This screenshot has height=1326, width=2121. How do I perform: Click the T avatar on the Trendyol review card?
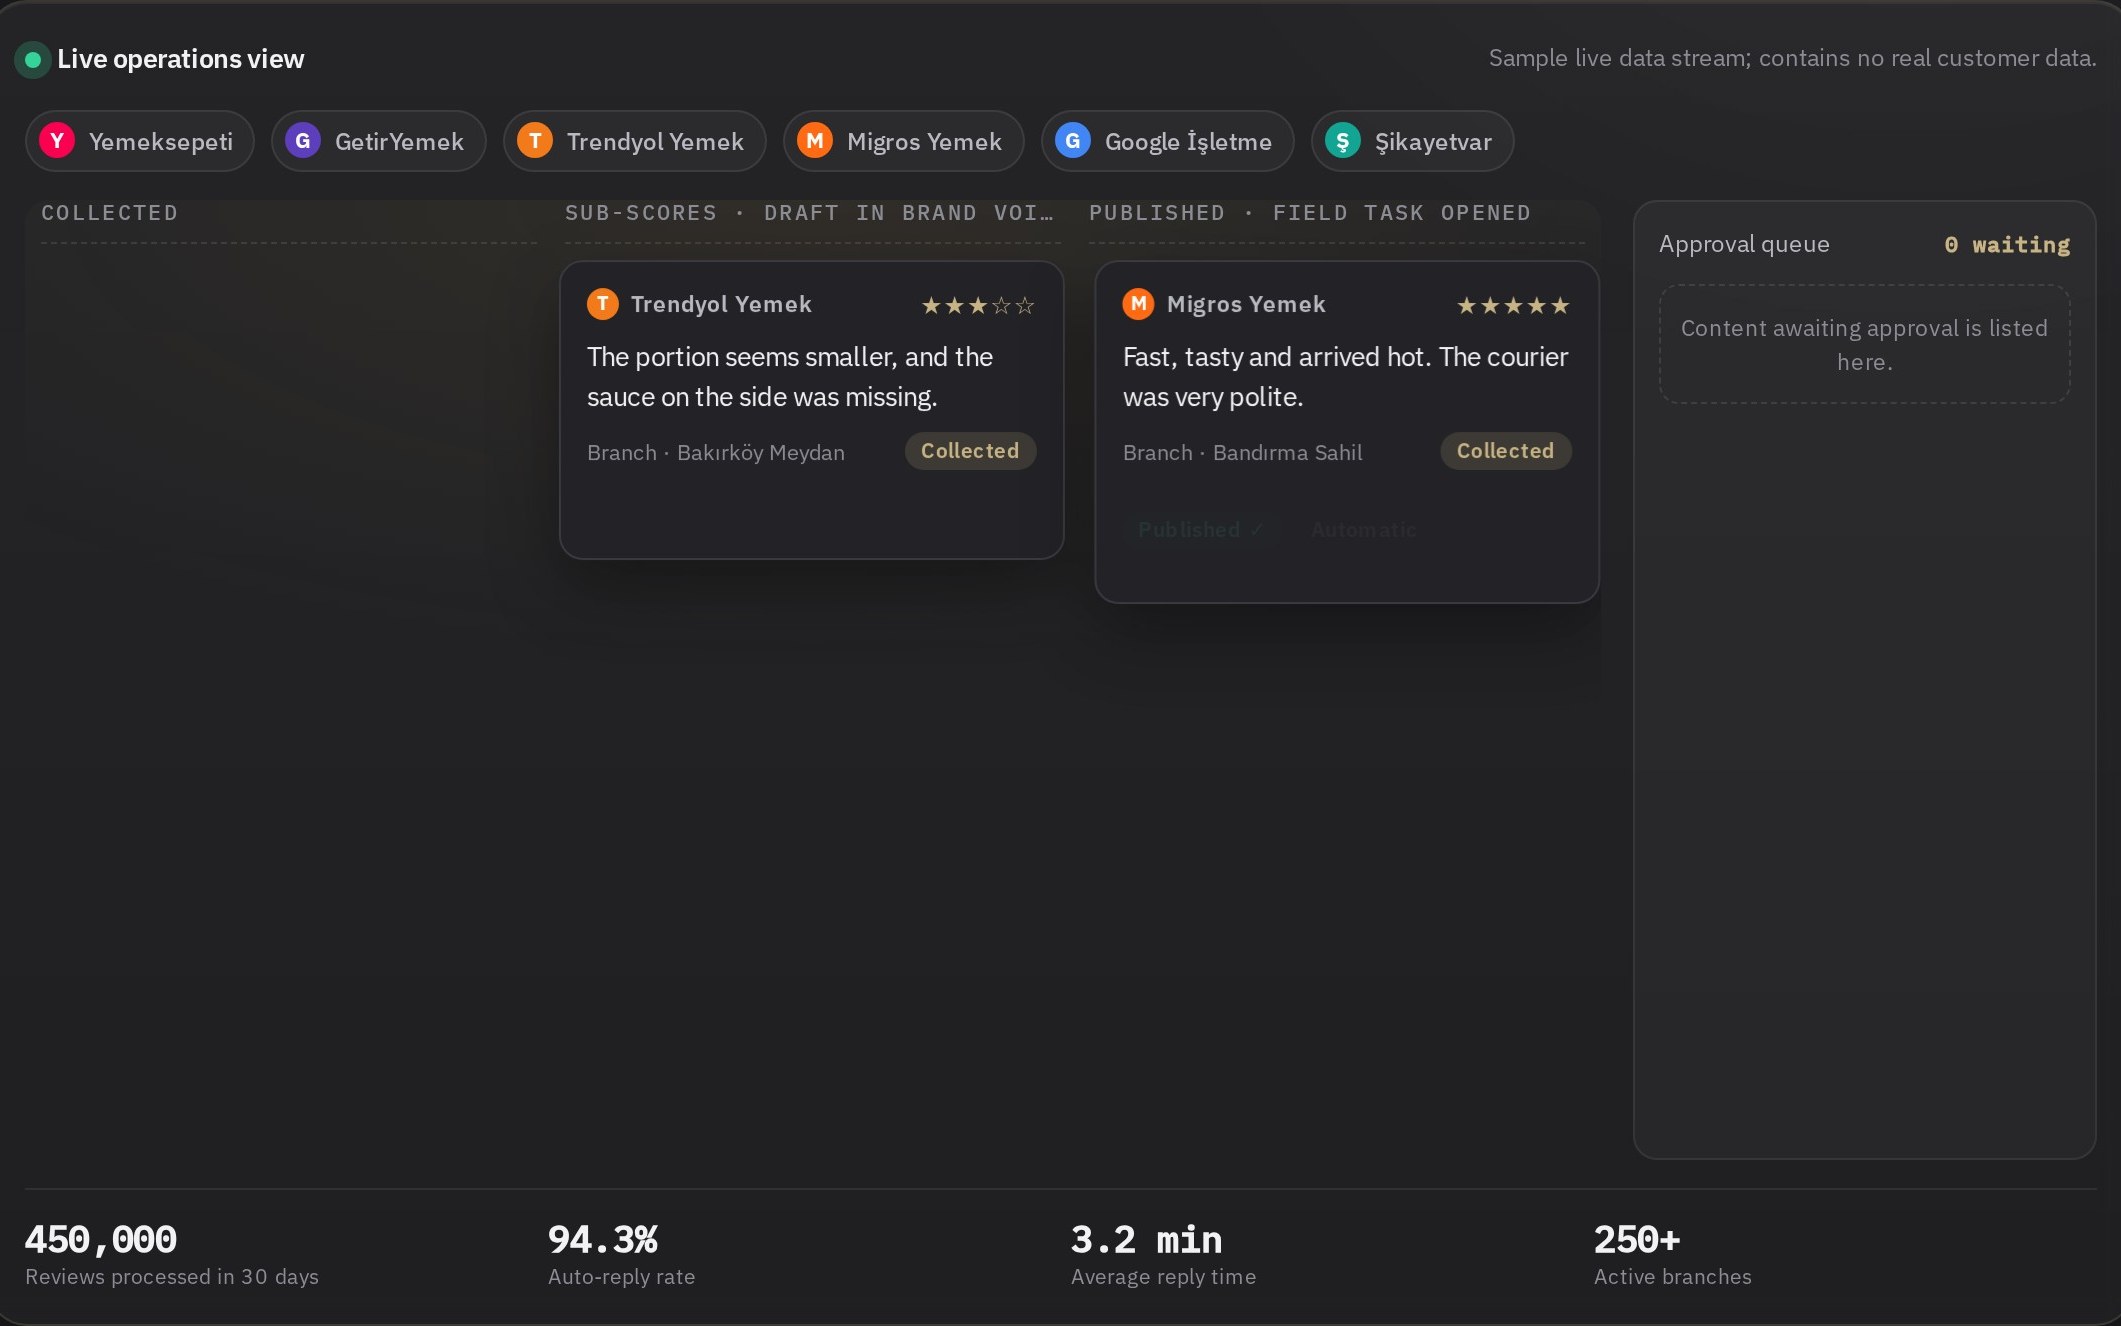[x=603, y=304]
